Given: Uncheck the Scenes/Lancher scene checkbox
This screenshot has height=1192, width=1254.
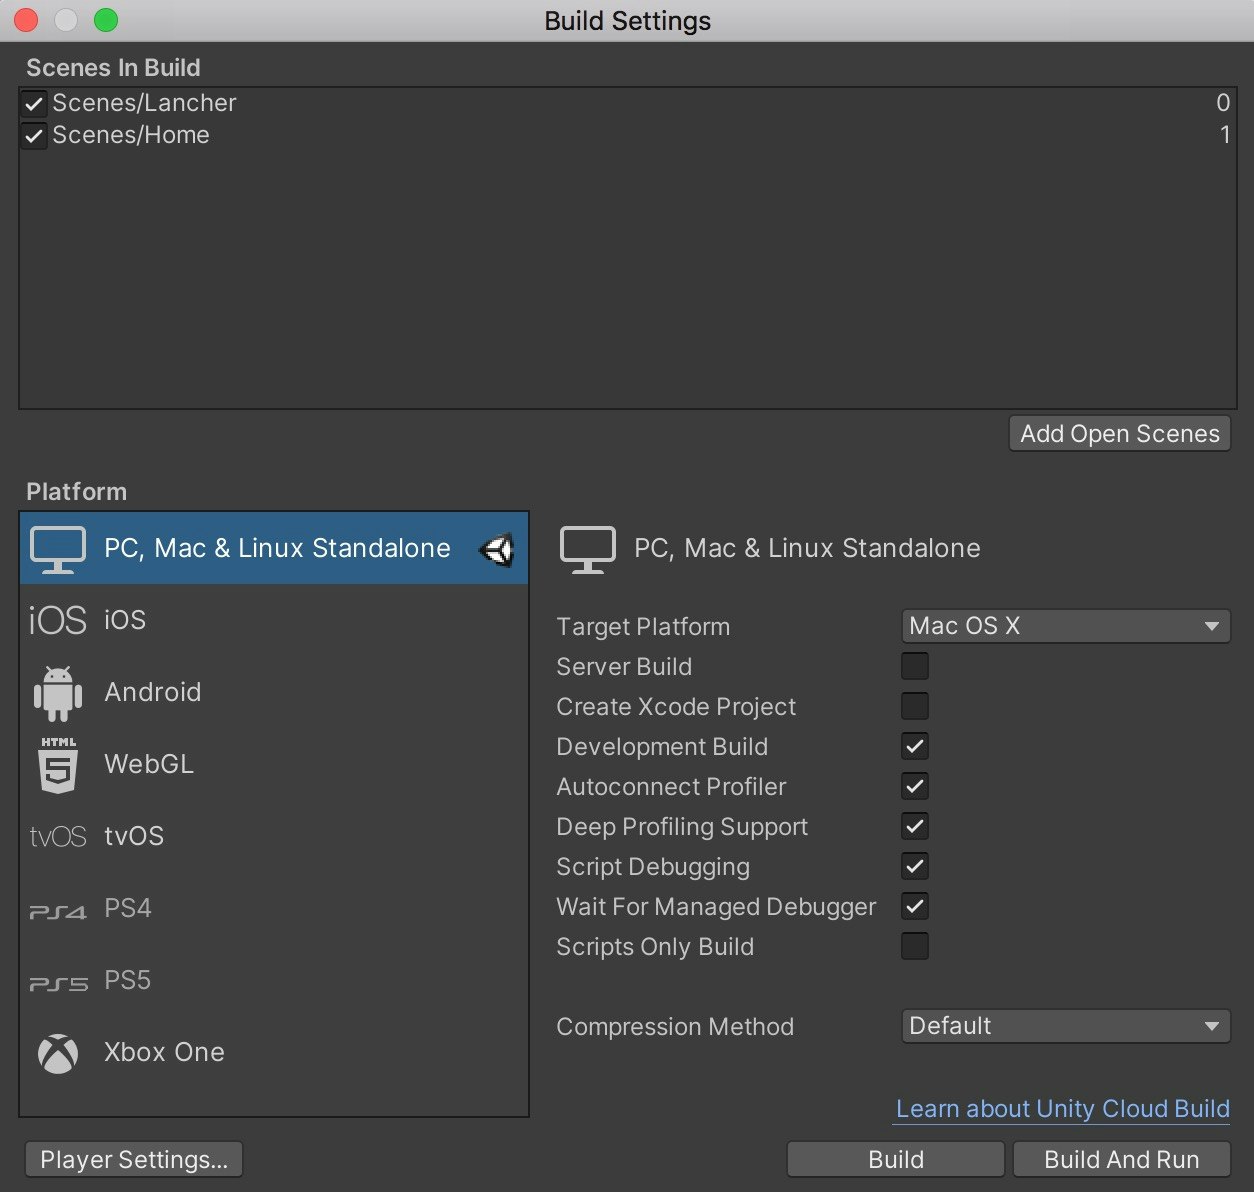Looking at the screenshot, I should (34, 103).
